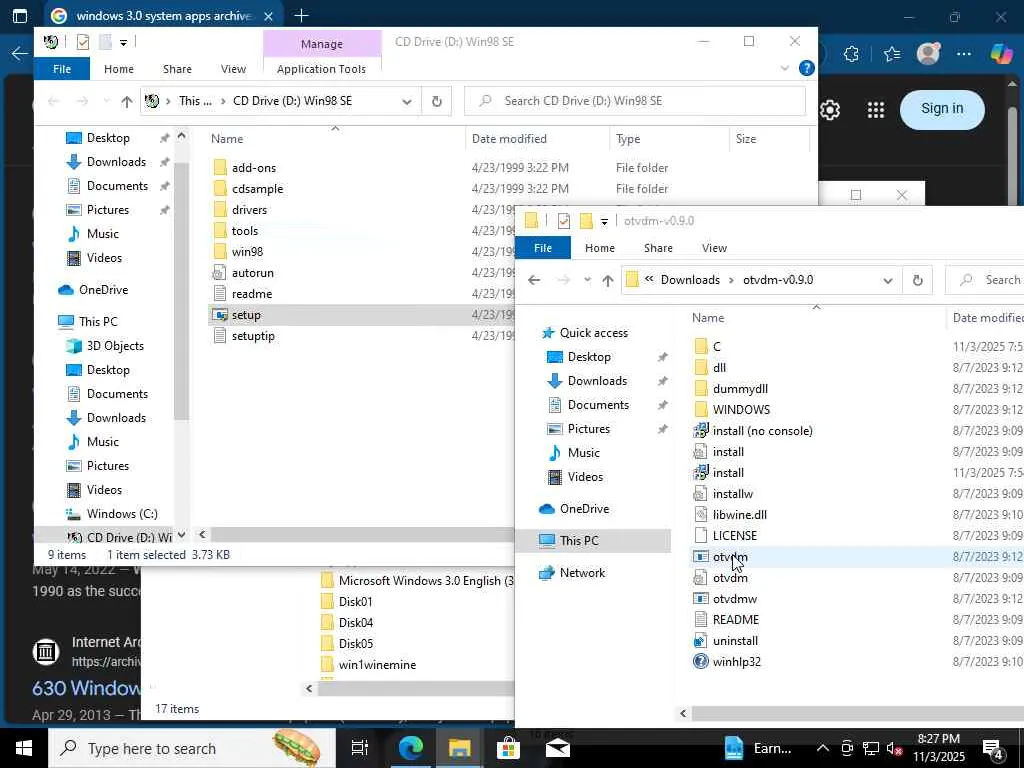Open Google settings gear in browser
This screenshot has width=1024, height=768.
tap(829, 110)
